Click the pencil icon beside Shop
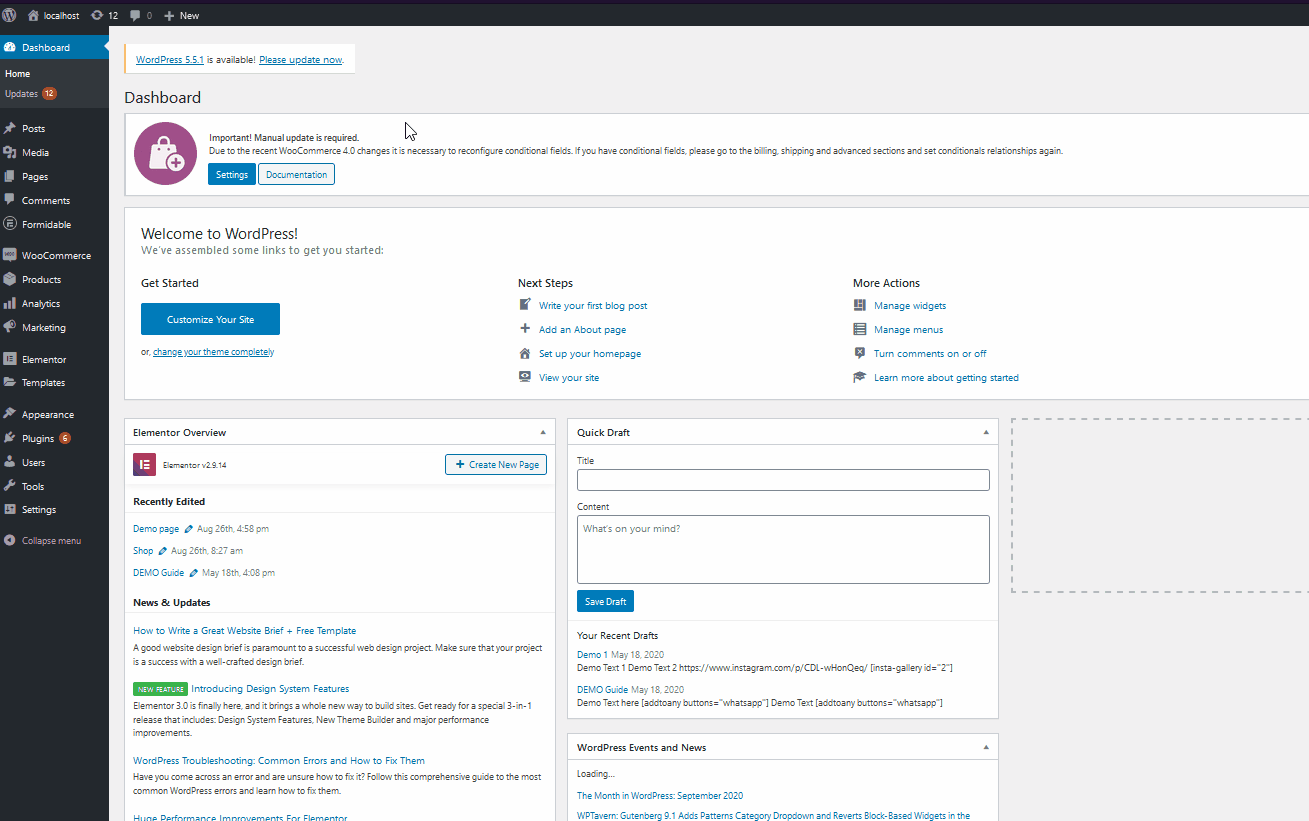Screen dimensions: 1309x821 [x=162, y=551]
